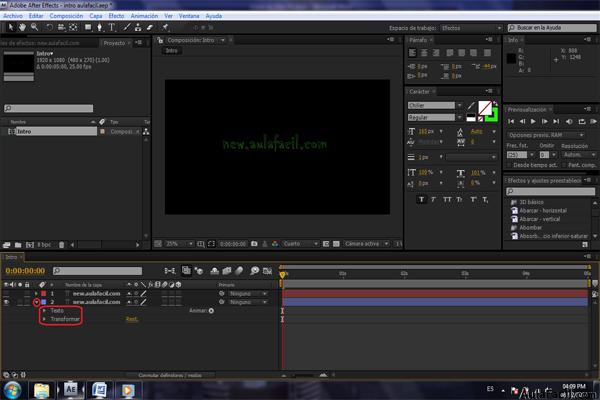Enable 'Pant. comp.' checkbox

(564, 165)
